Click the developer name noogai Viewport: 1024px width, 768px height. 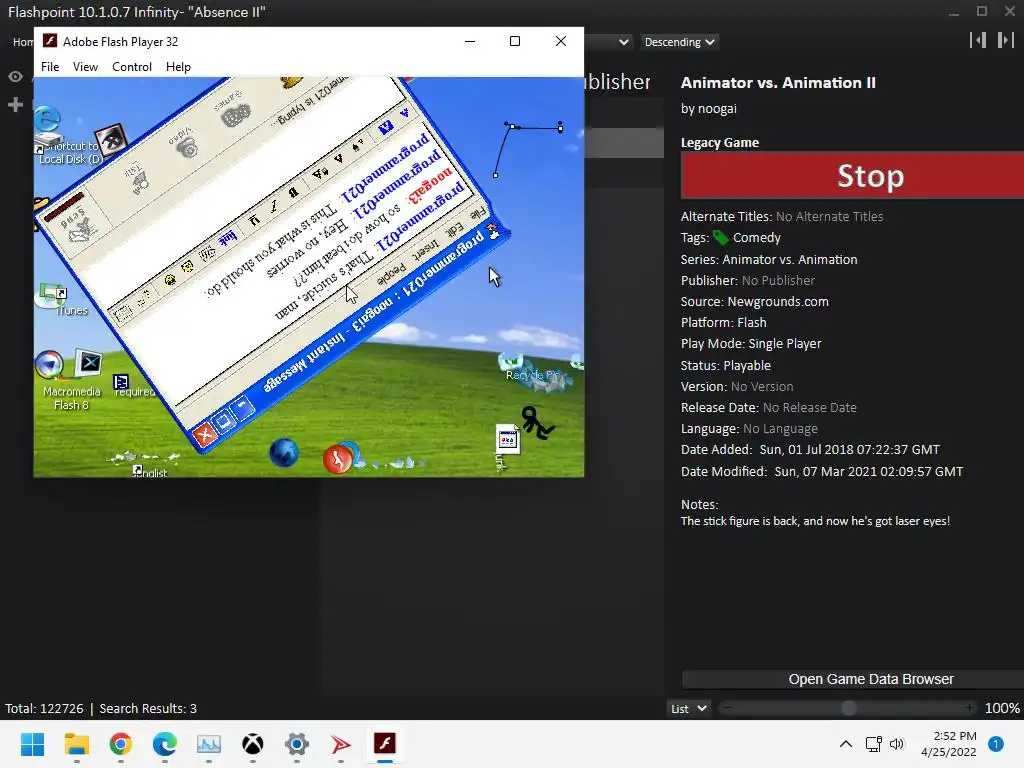[718, 108]
